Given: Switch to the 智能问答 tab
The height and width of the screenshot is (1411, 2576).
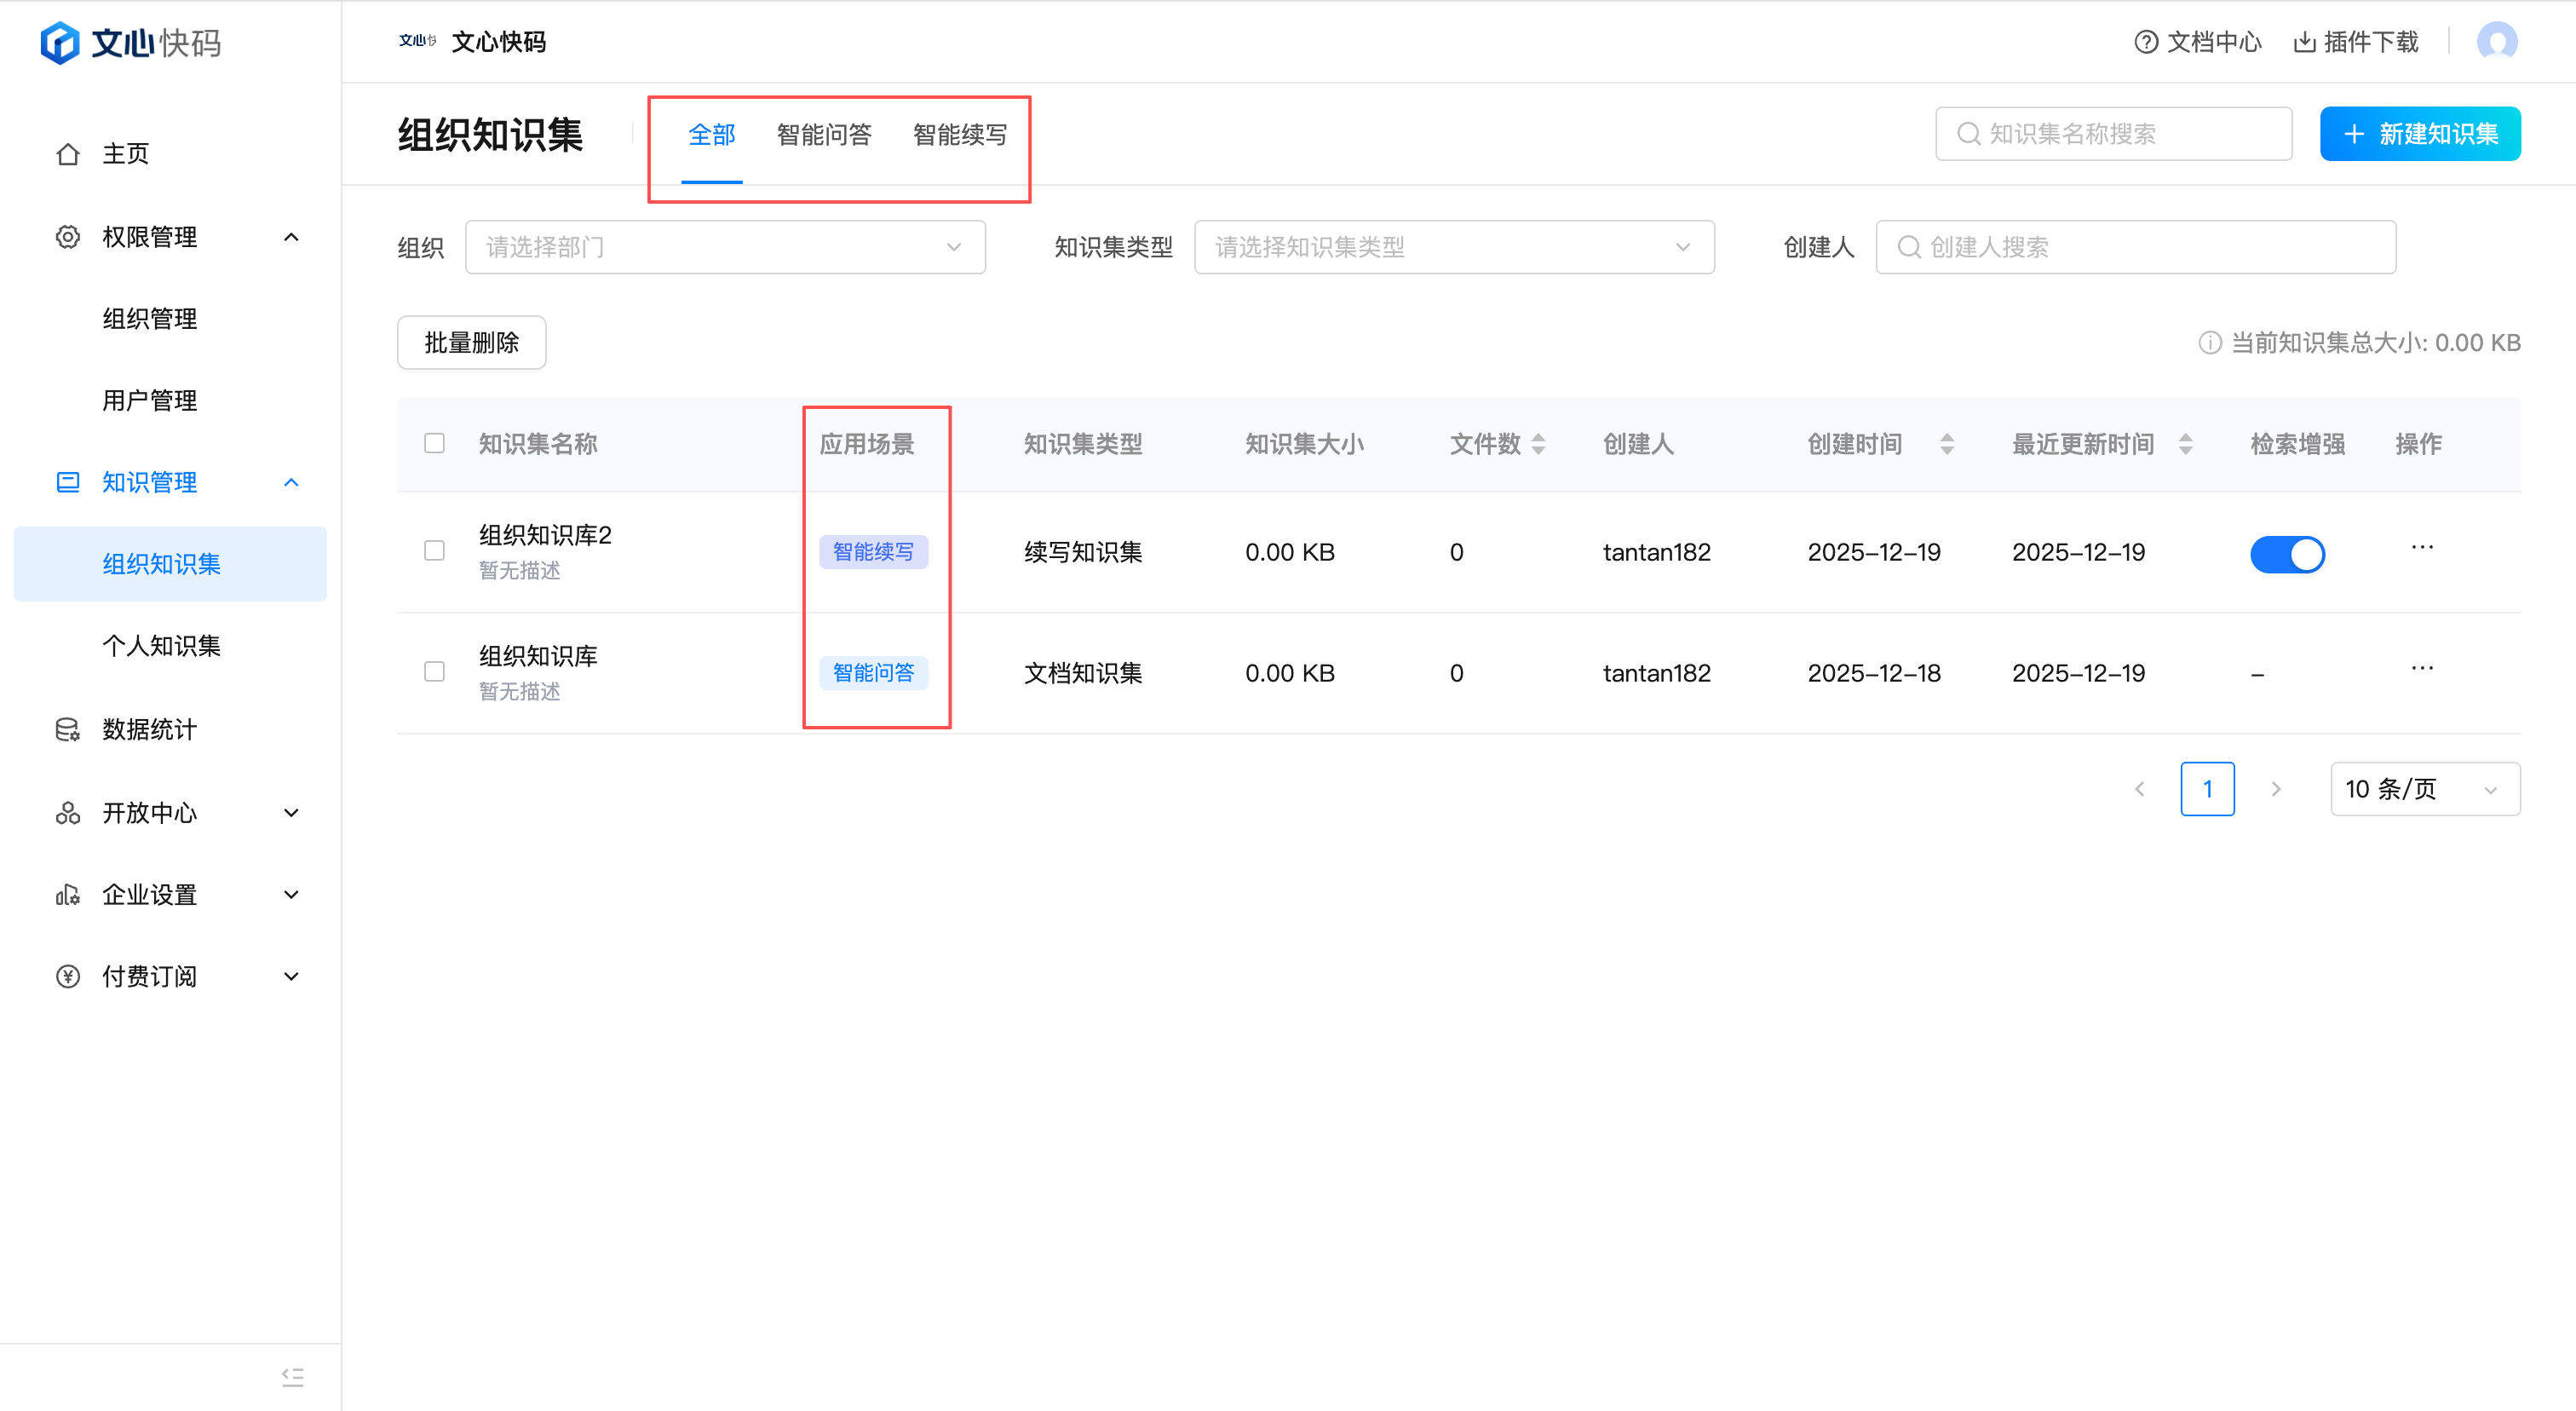Looking at the screenshot, I should pos(824,135).
